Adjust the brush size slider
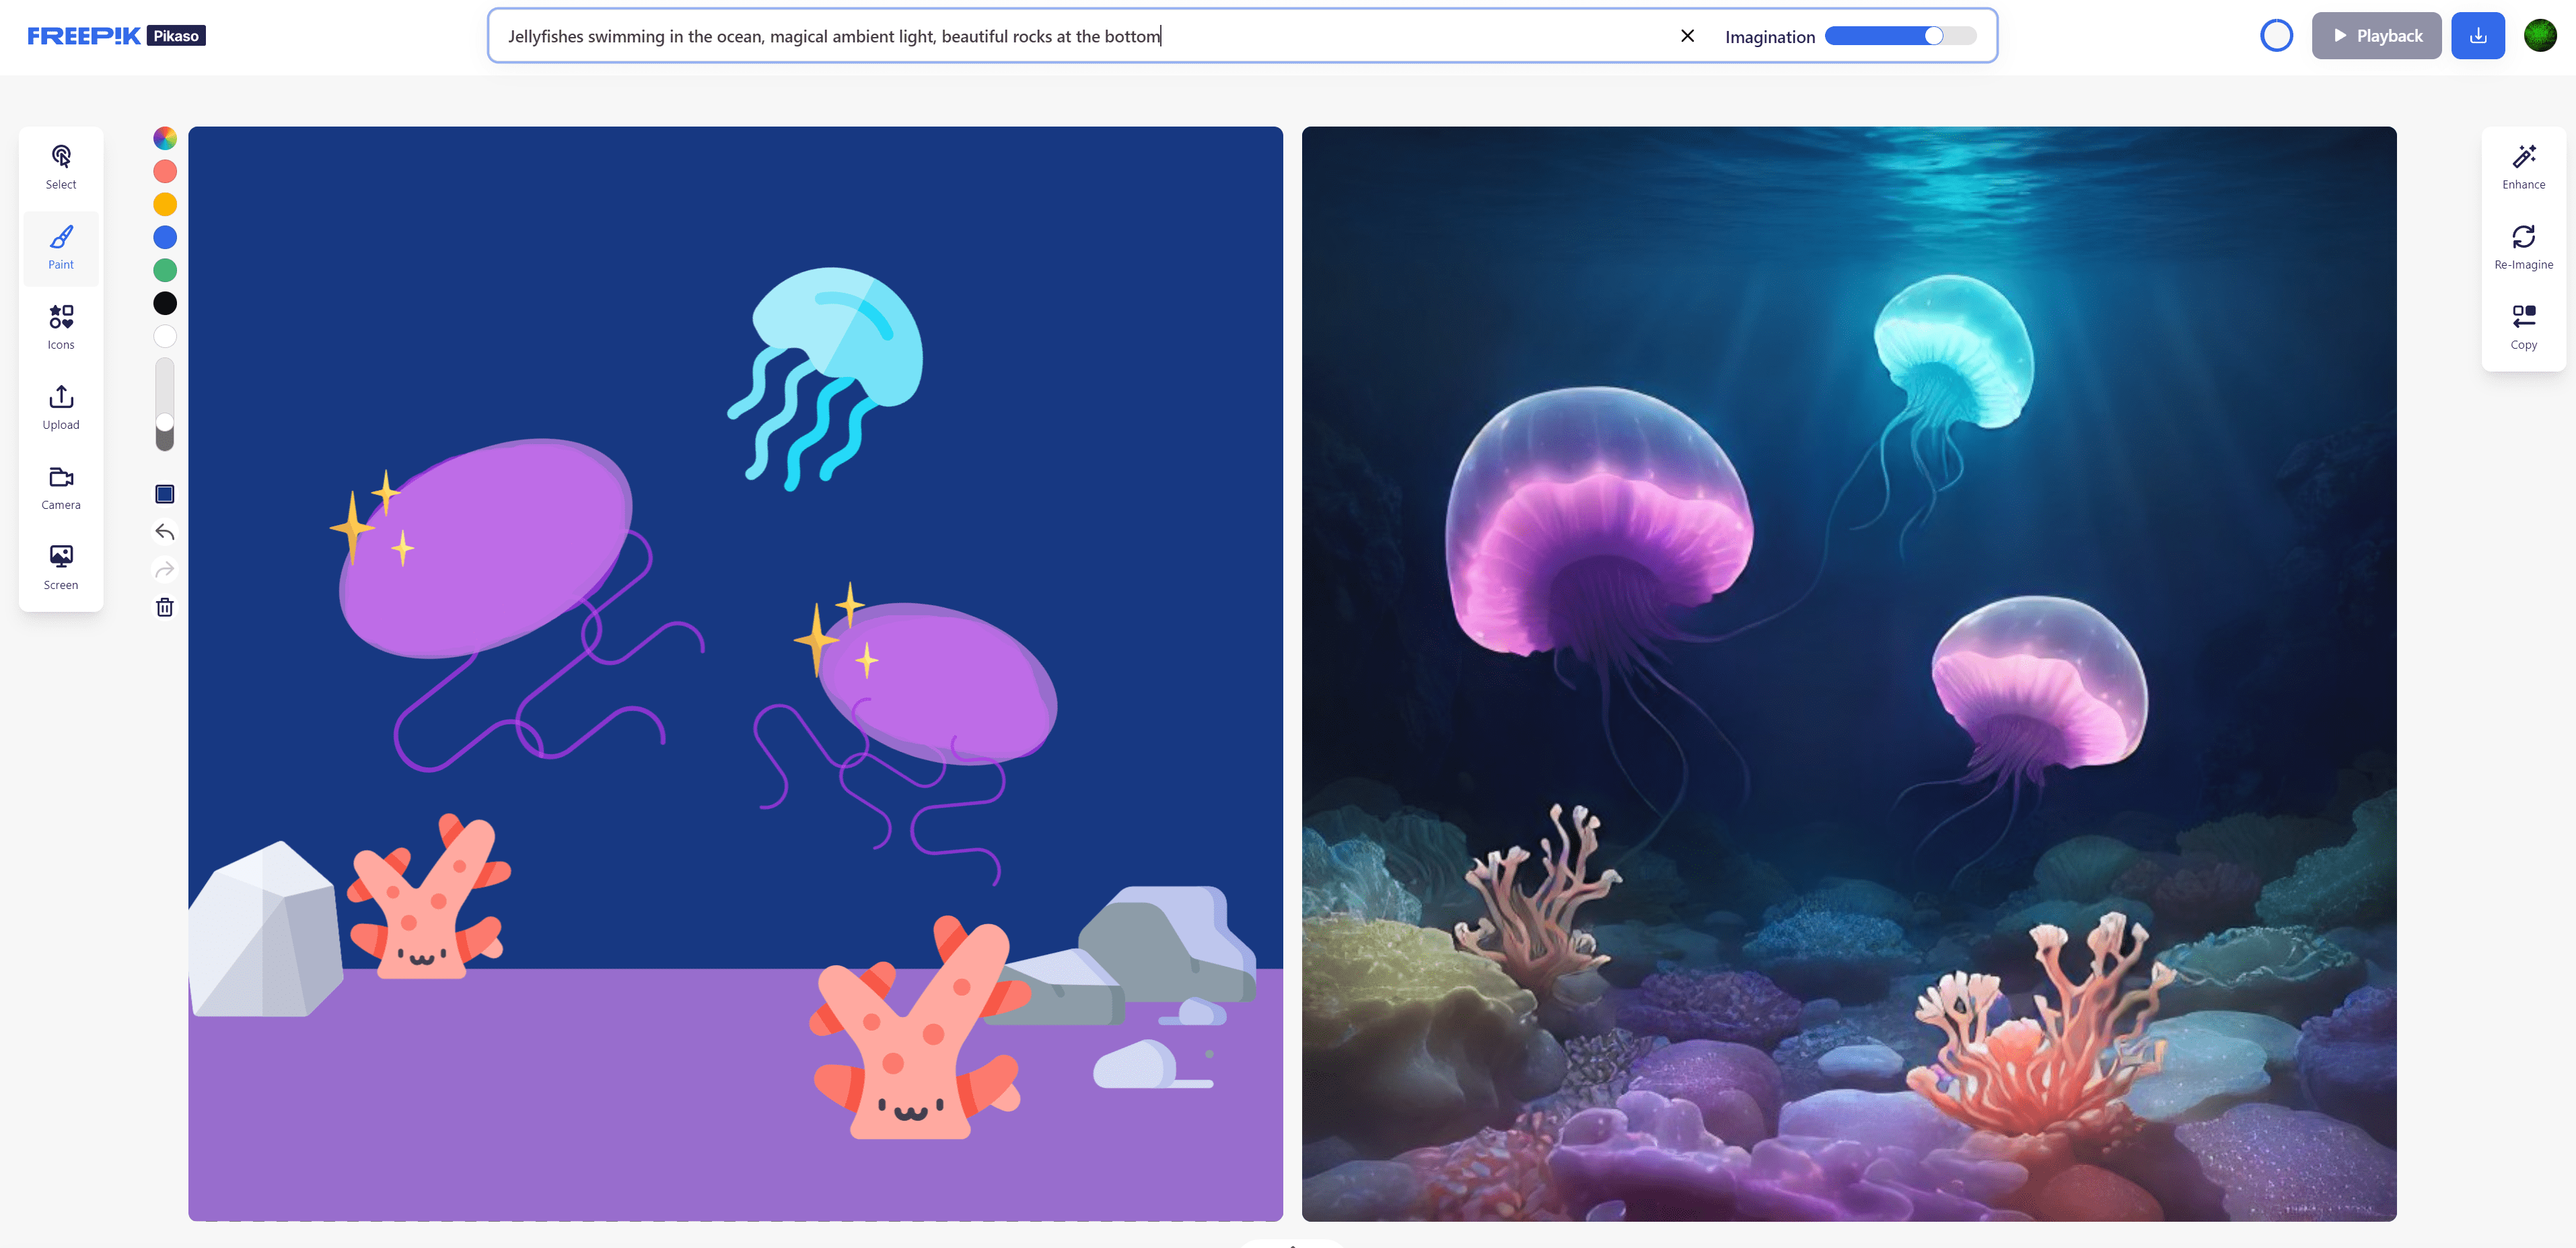Screen dimensions: 2576x1248 click(165, 405)
